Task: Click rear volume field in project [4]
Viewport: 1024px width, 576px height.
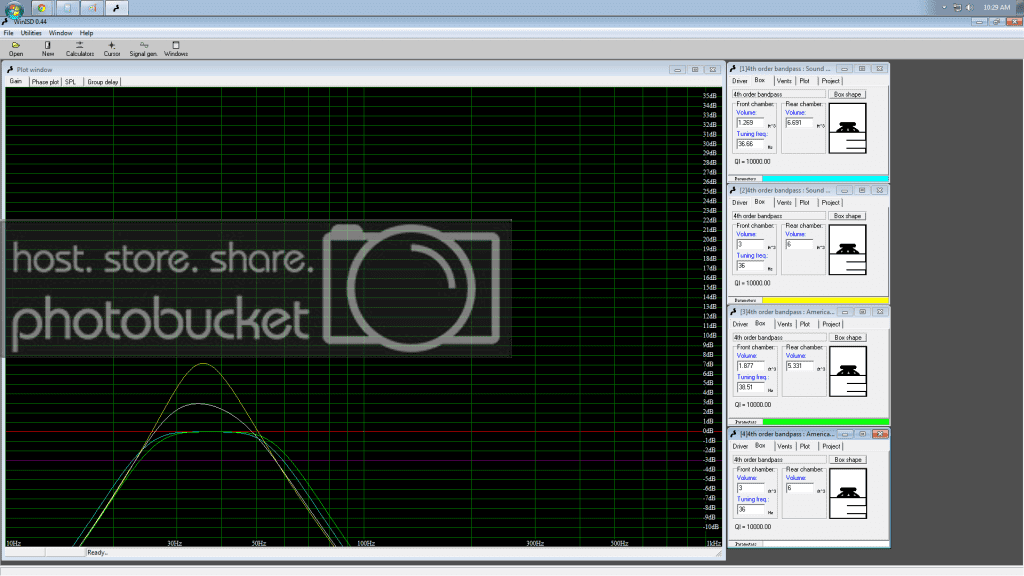Action: (799, 488)
